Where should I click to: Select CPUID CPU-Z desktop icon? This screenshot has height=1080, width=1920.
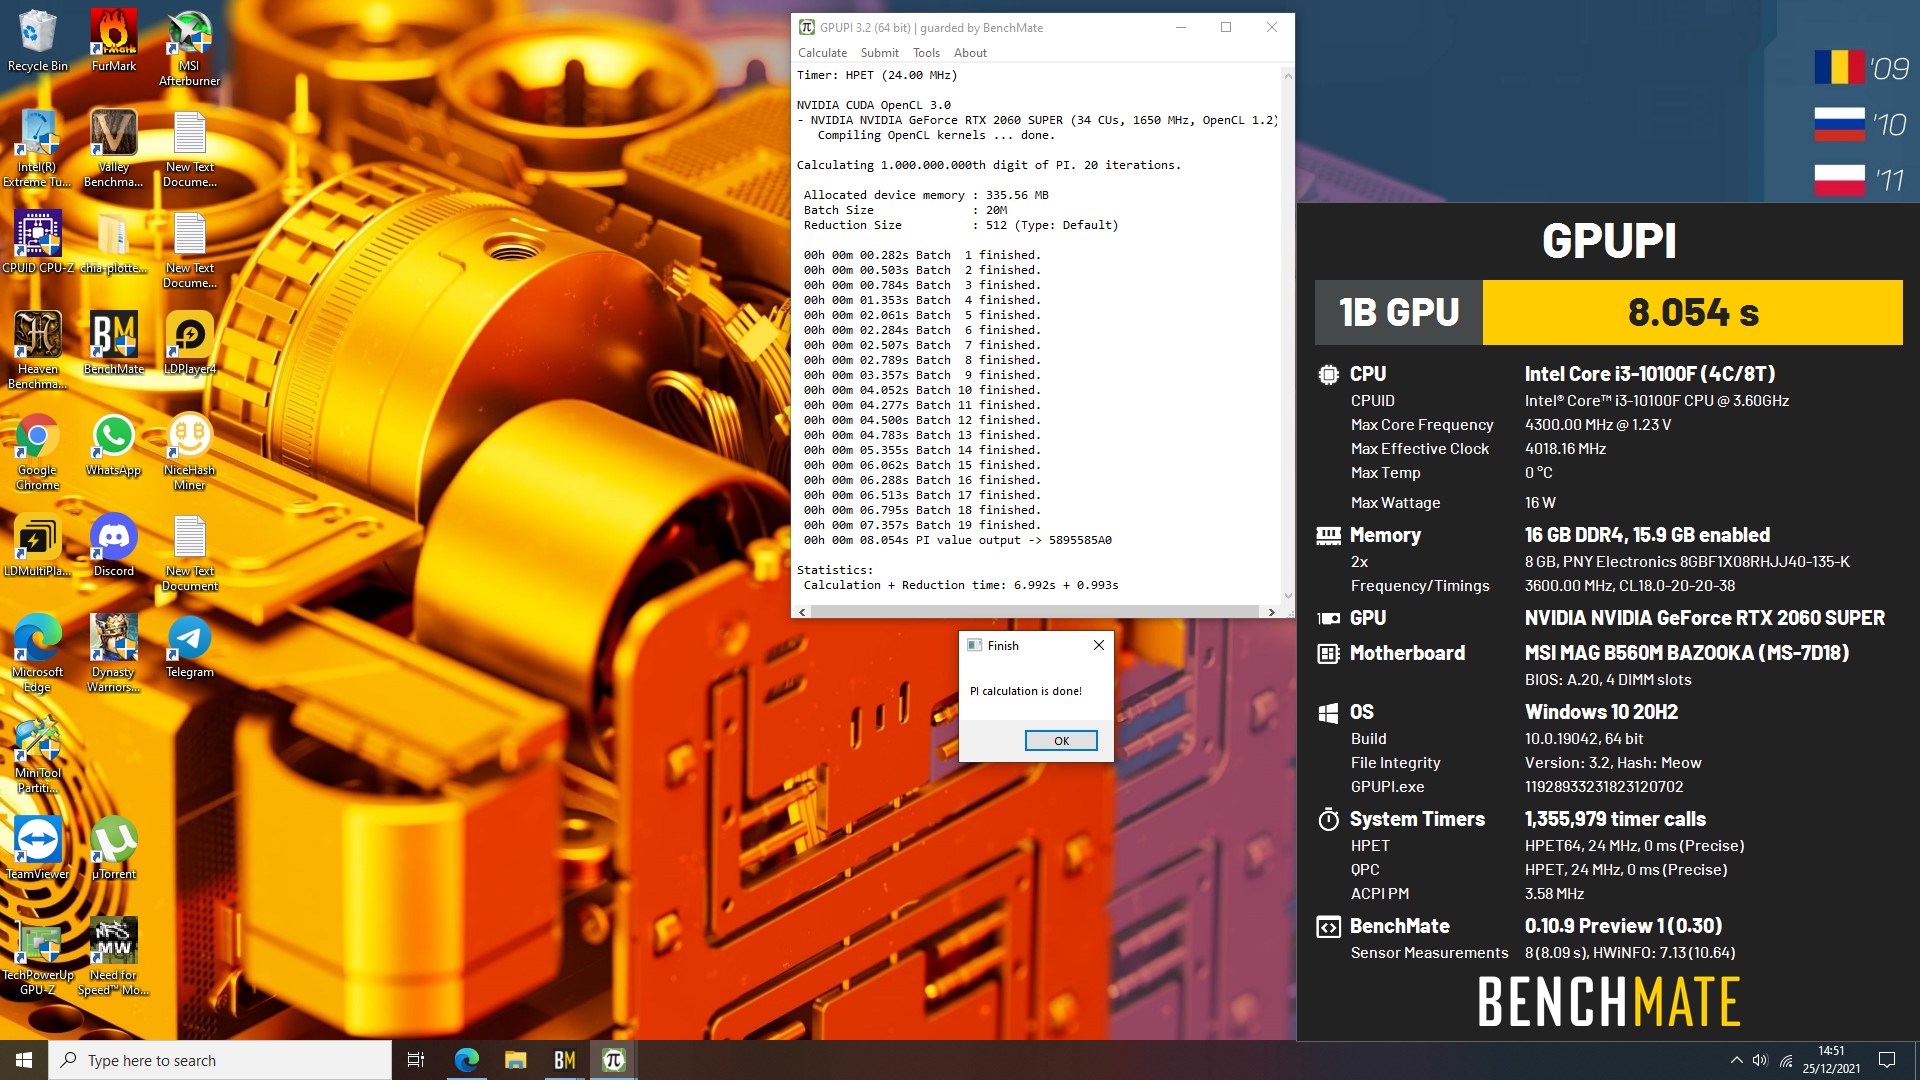(38, 241)
